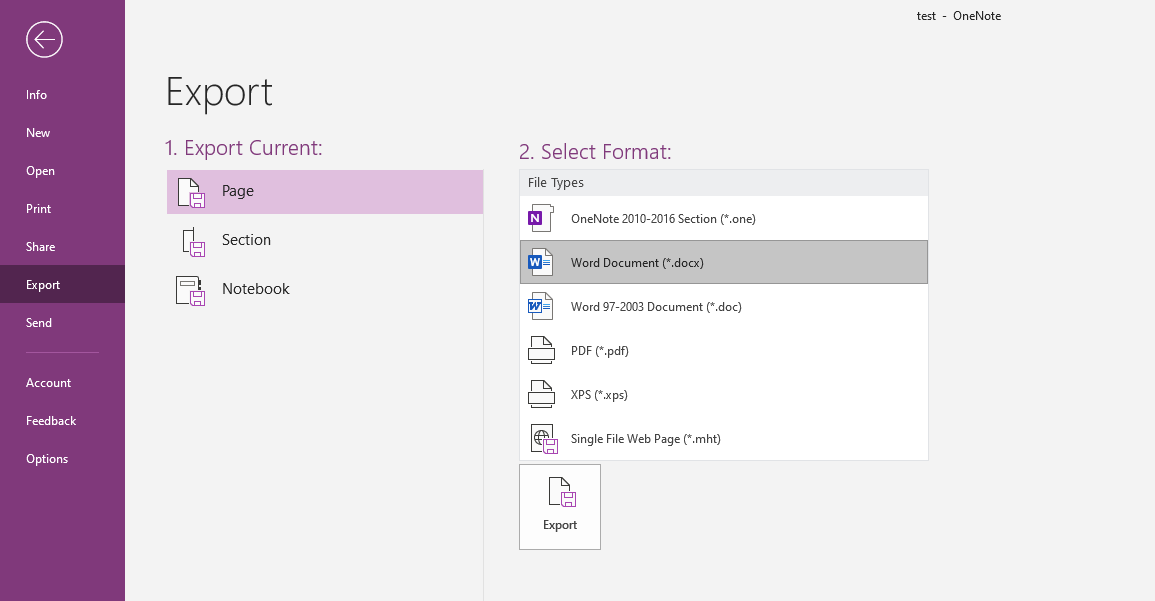Select 'XPS (*.xps)' format
The width and height of the screenshot is (1155, 601).
[x=723, y=395]
